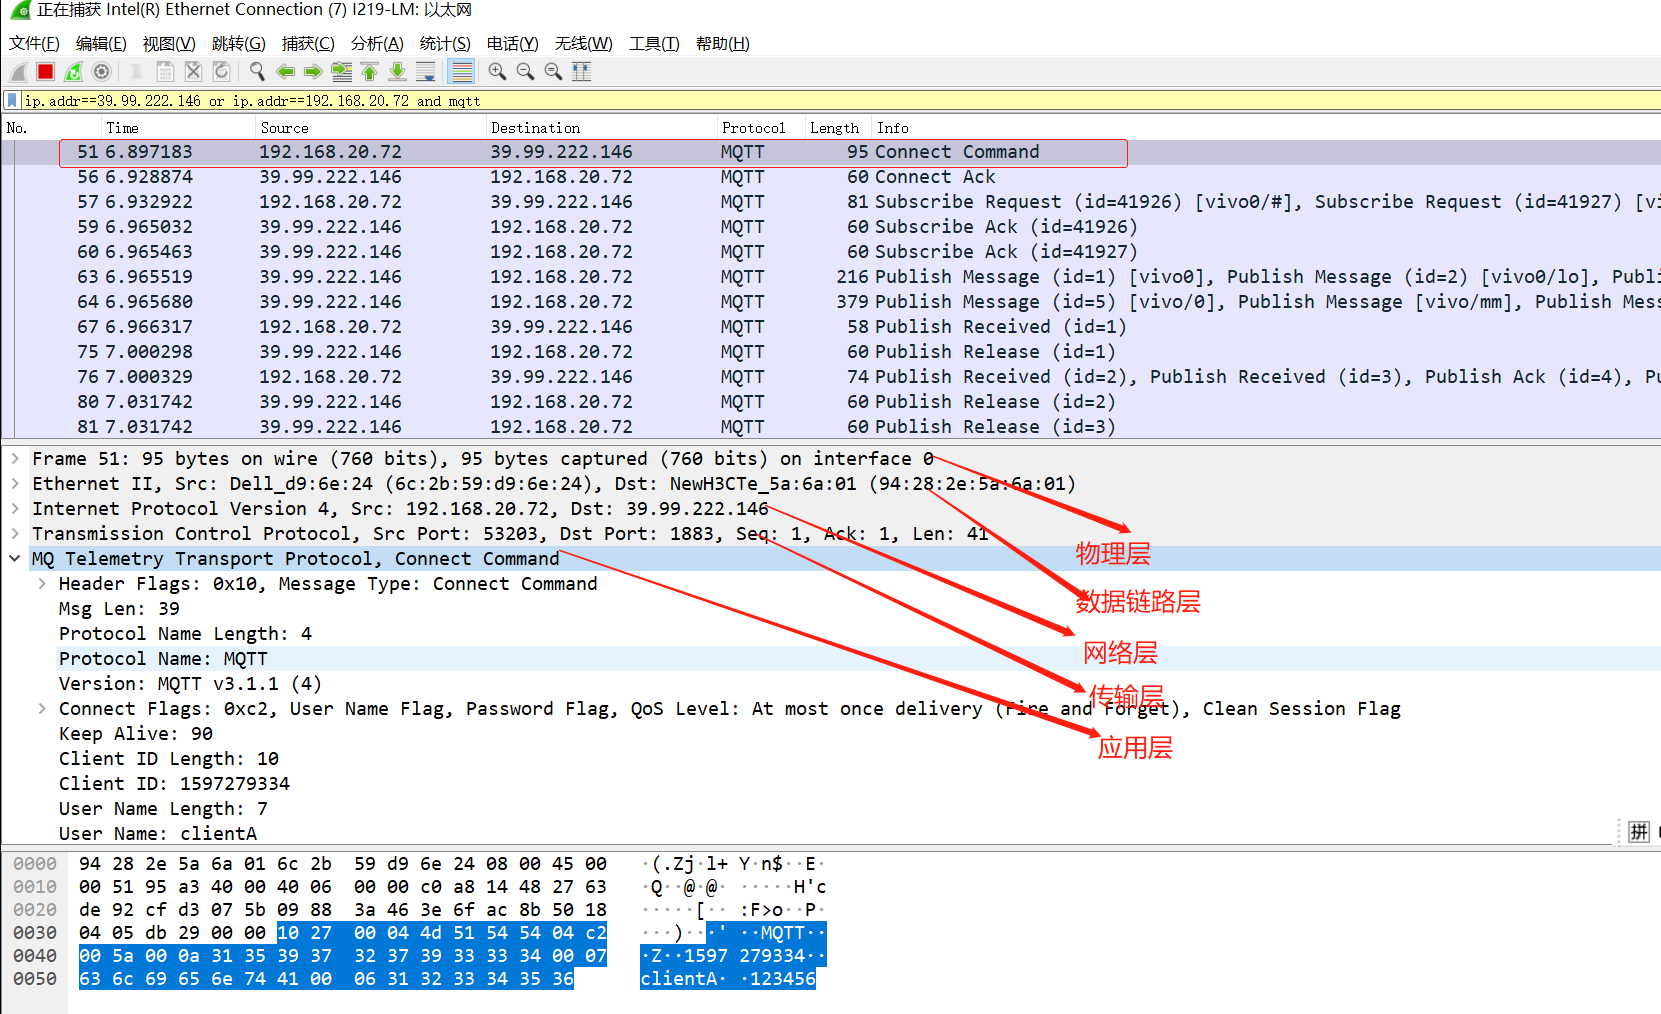Image resolution: width=1661 pixels, height=1014 pixels.
Task: Select the Client ID: 1597279334 field
Action: tap(174, 783)
